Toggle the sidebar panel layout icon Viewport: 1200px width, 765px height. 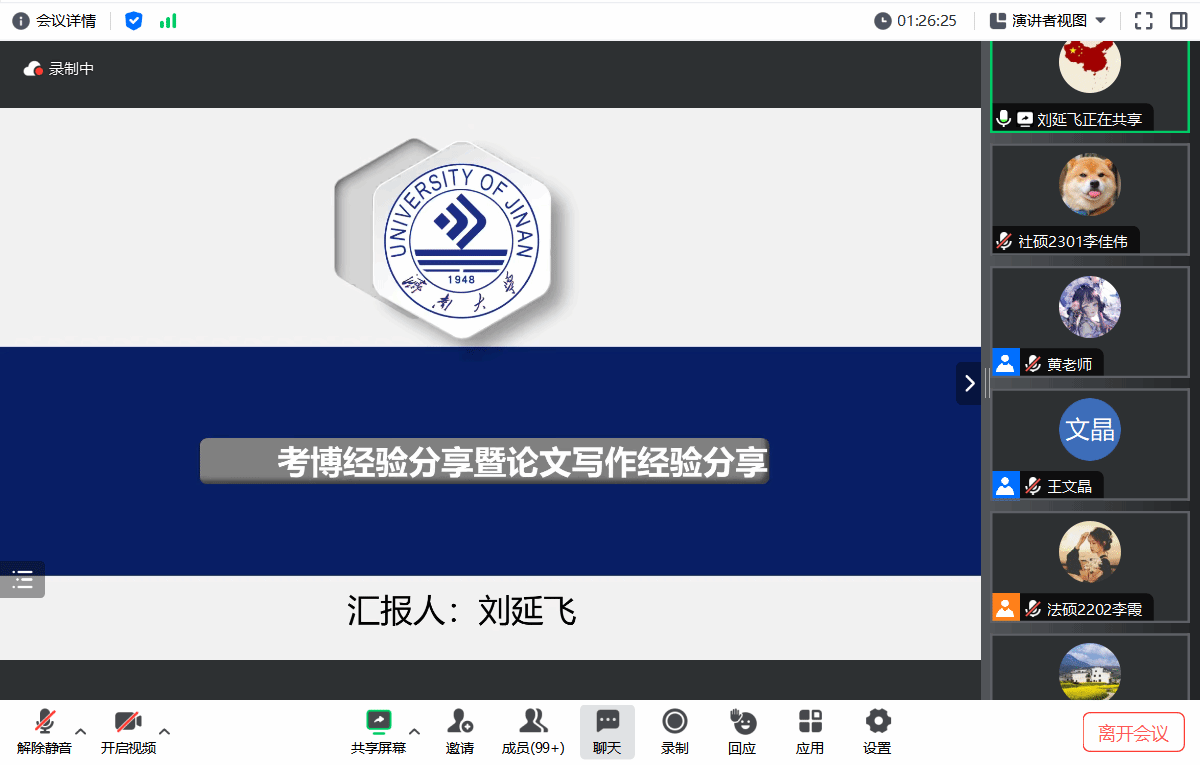coord(1178,20)
